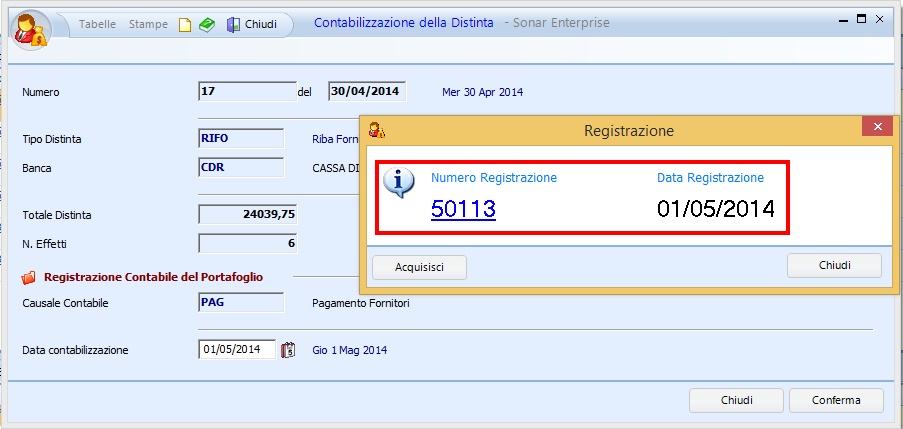Image resolution: width=903 pixels, height=429 pixels.
Task: Click the Sonar Enterprise application logo icon
Action: (28, 28)
